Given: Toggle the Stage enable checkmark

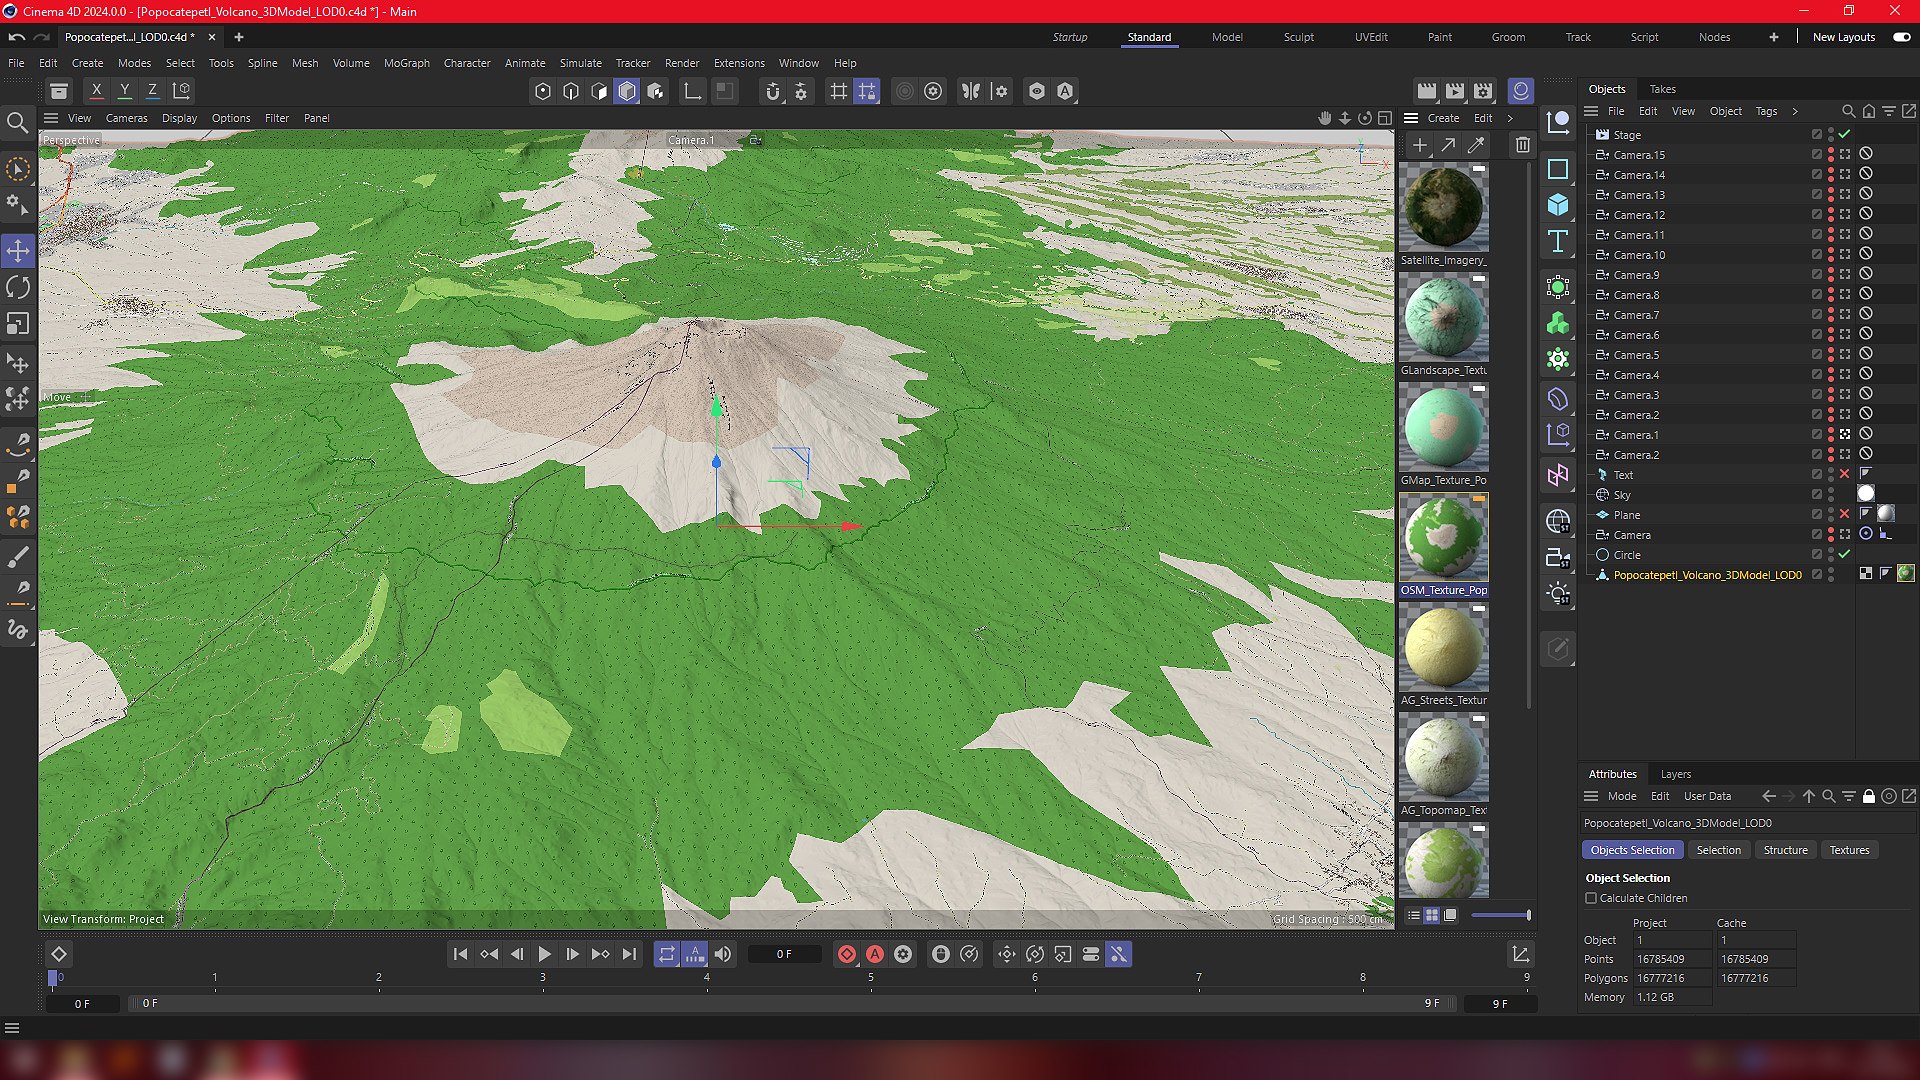Looking at the screenshot, I should coord(1845,134).
